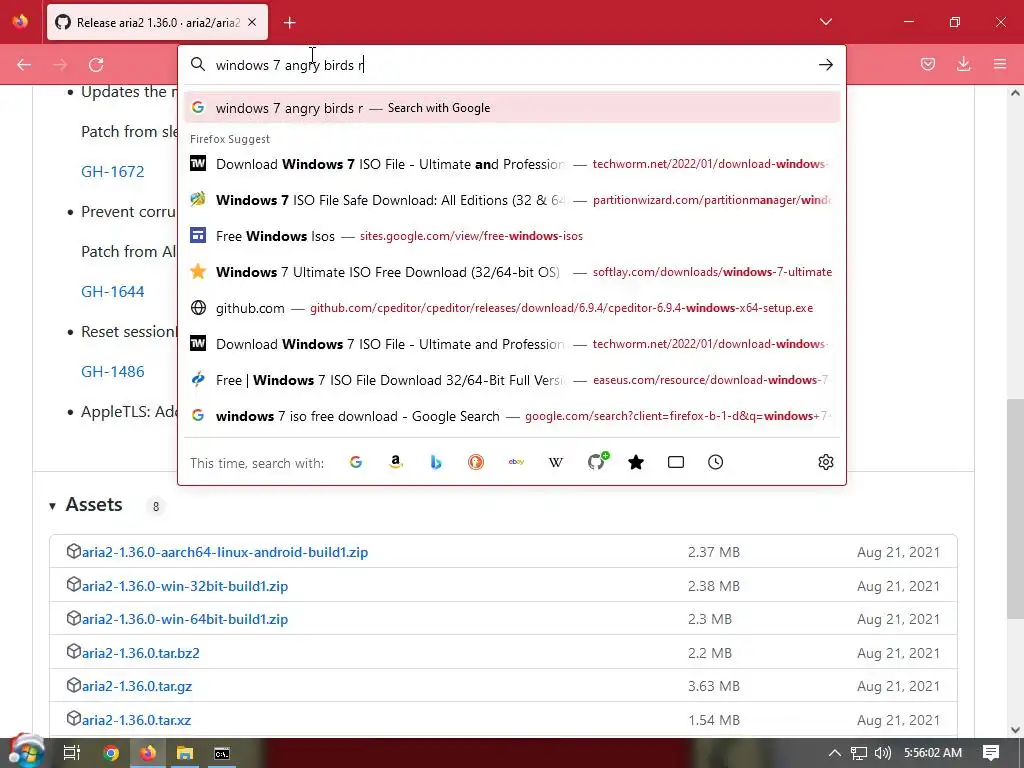Click the scrollbar up arrow
The height and width of the screenshot is (768, 1024).
tap(1015, 93)
